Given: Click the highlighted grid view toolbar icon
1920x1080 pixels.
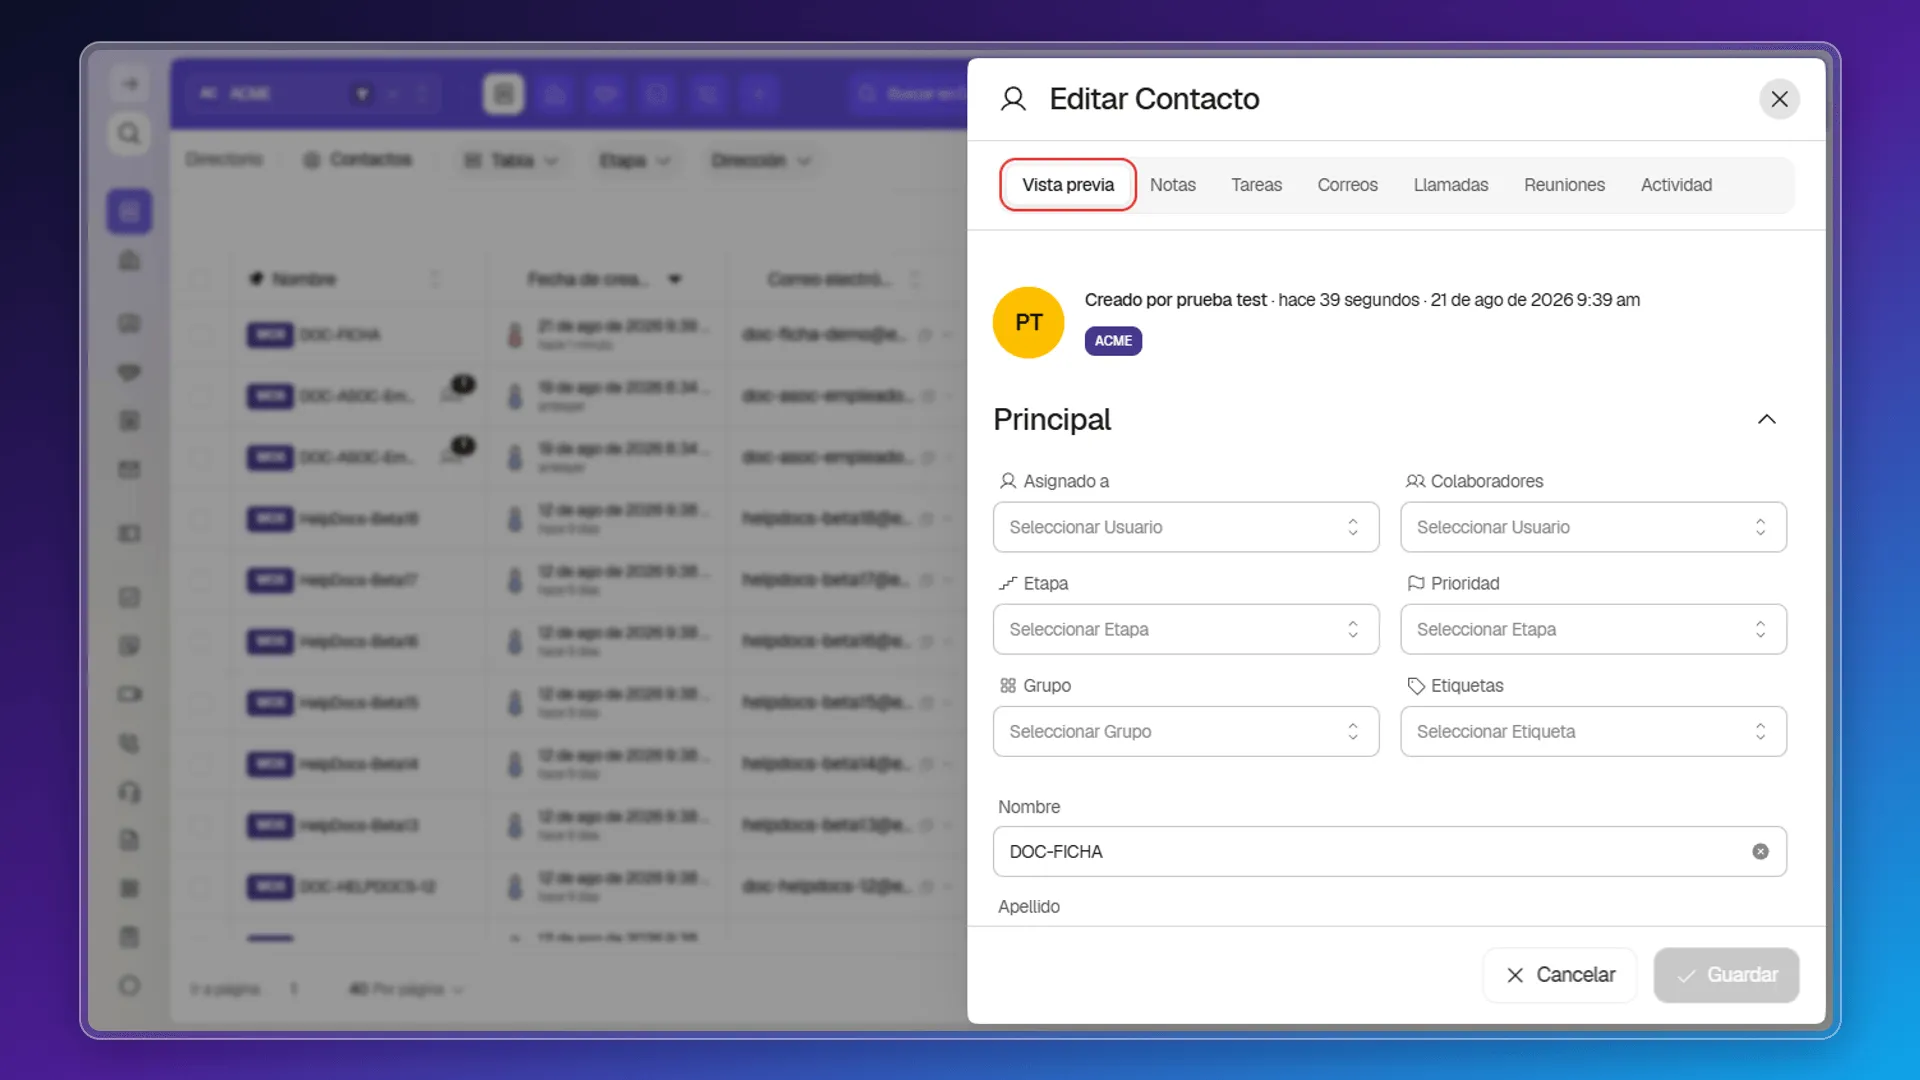Looking at the screenshot, I should tap(503, 94).
